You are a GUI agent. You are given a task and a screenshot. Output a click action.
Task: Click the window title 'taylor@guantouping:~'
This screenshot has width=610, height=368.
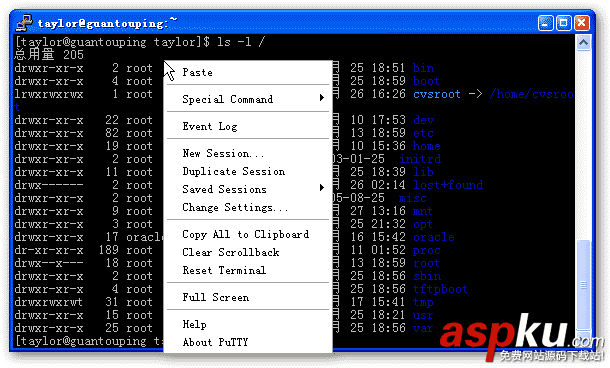point(107,23)
